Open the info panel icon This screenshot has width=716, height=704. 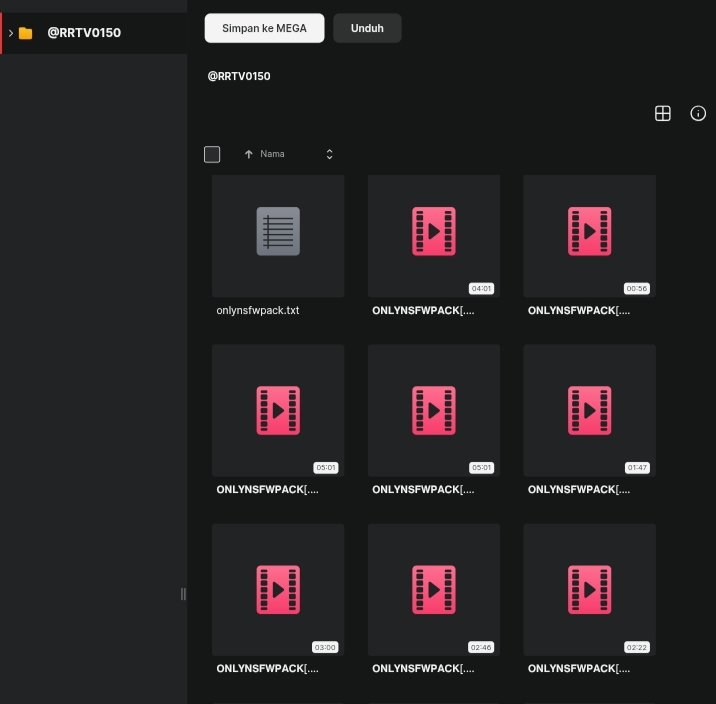(x=698, y=113)
